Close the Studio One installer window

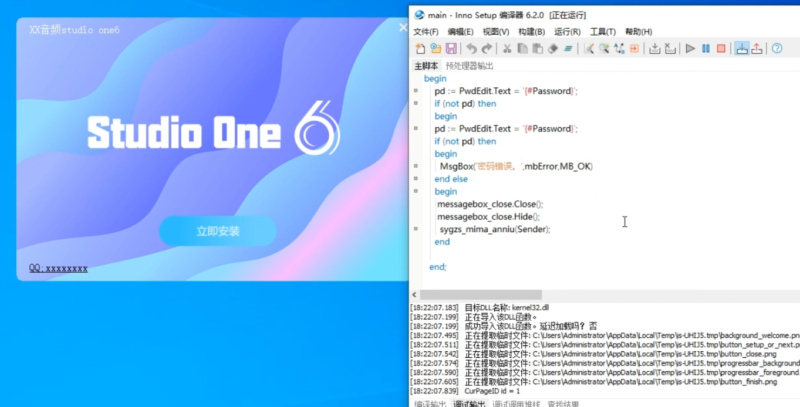[403, 28]
